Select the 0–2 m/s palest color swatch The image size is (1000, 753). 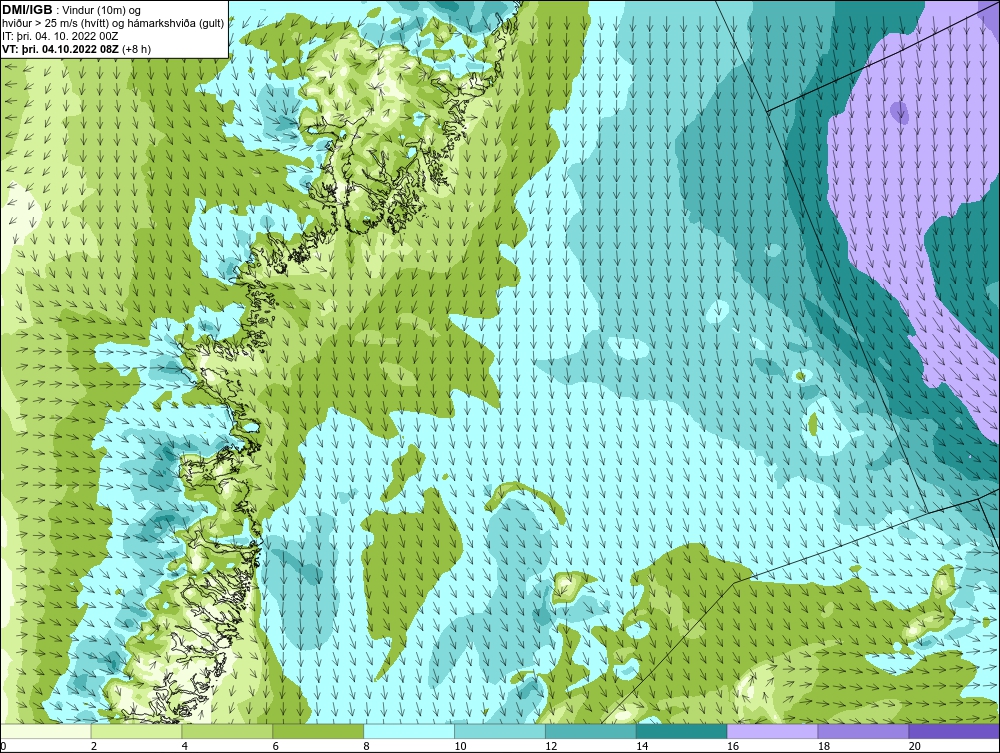pyautogui.click(x=46, y=731)
